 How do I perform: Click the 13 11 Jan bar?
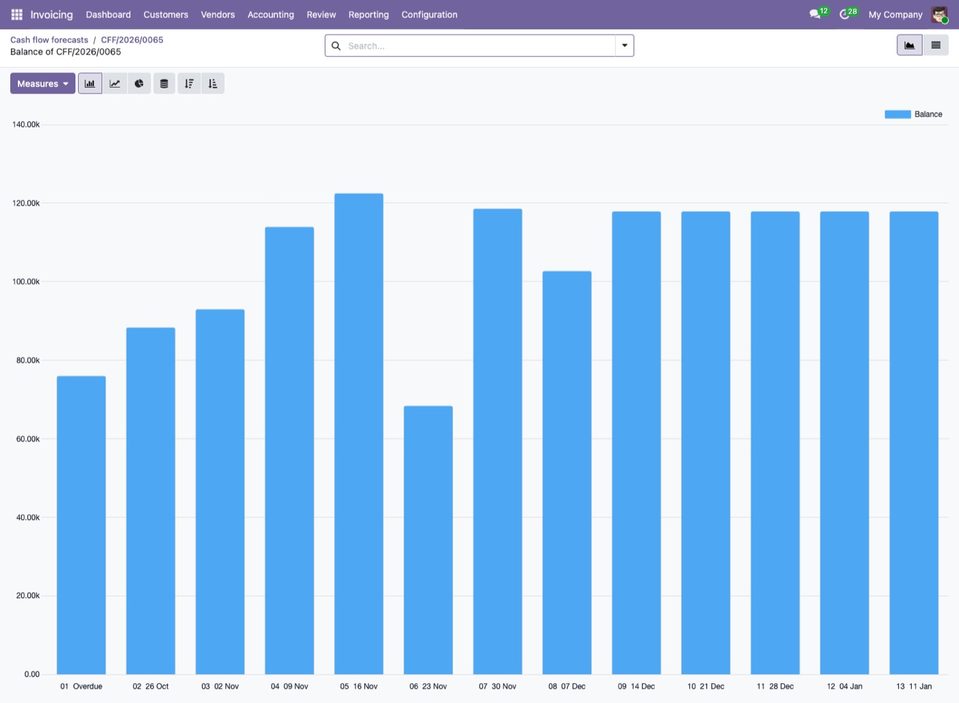click(914, 443)
